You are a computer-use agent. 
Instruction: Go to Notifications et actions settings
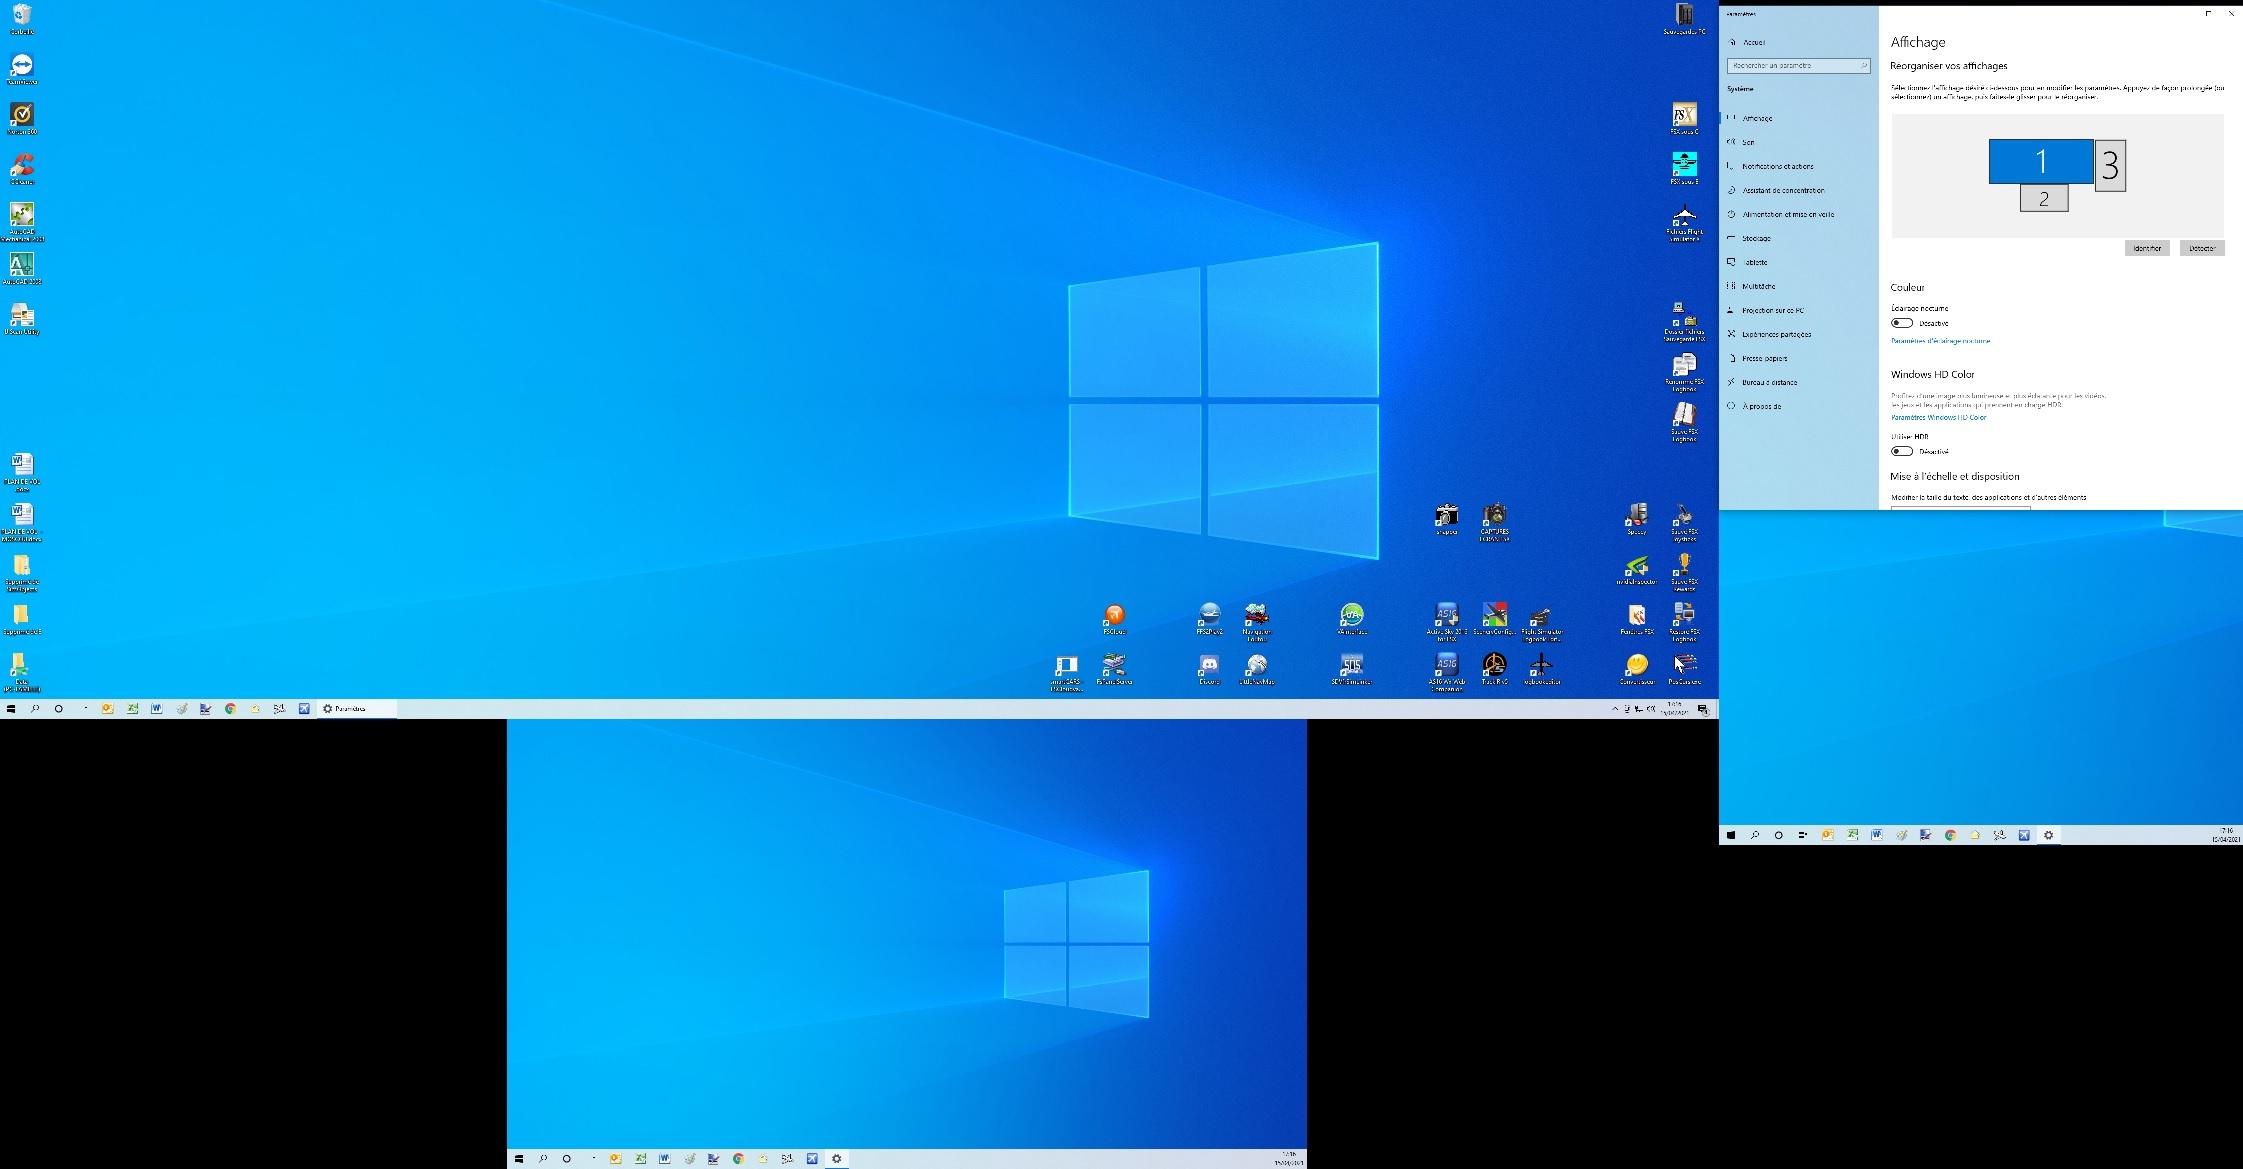(x=1777, y=166)
